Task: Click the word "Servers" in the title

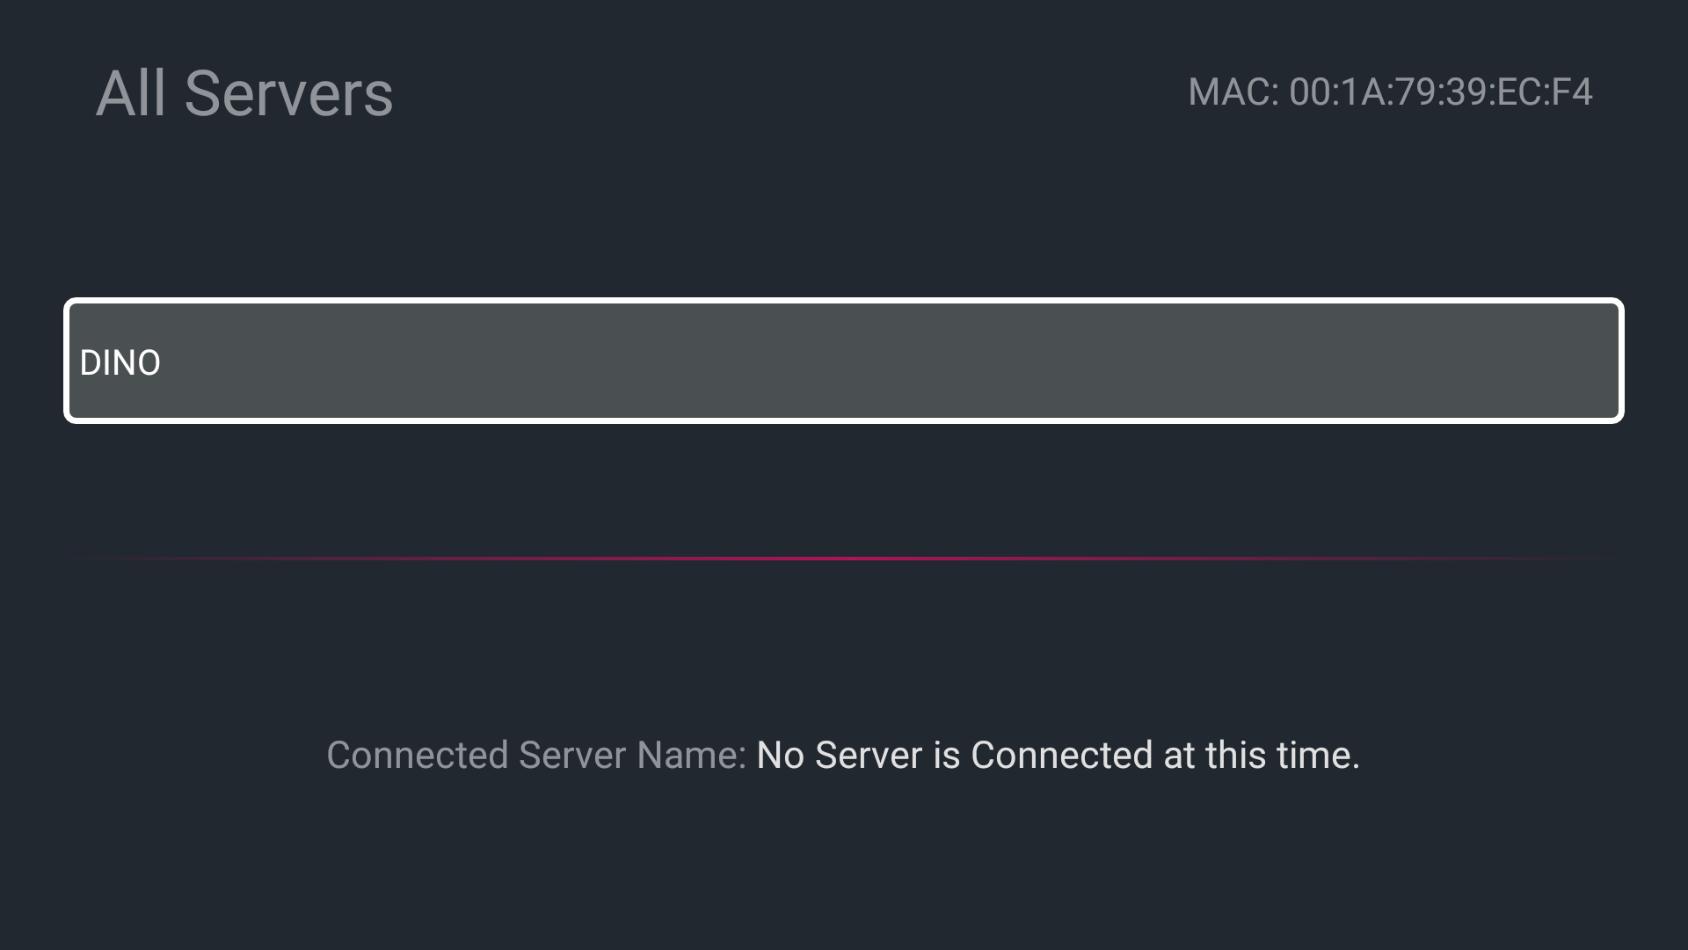Action: tap(289, 94)
